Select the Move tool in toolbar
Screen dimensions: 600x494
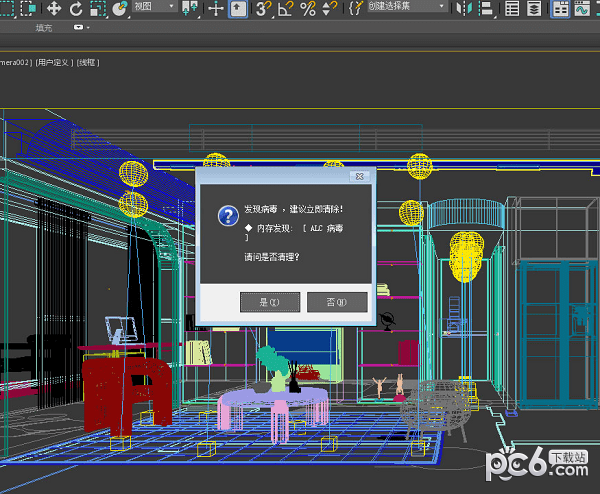tap(54, 9)
